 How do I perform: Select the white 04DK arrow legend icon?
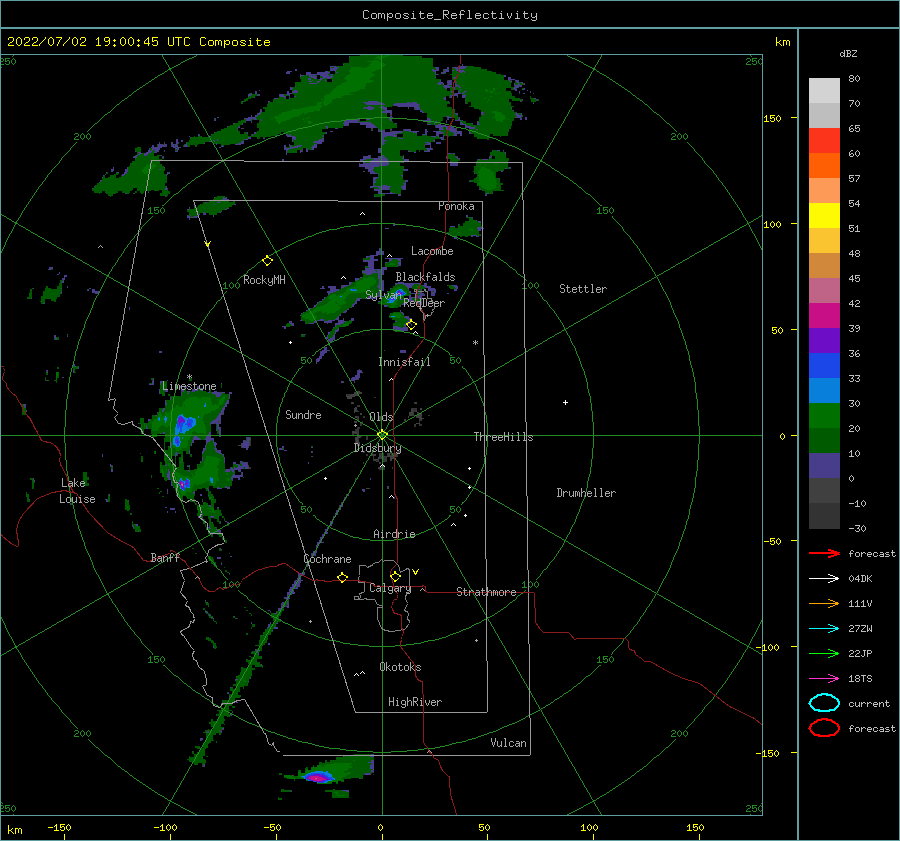(x=824, y=578)
